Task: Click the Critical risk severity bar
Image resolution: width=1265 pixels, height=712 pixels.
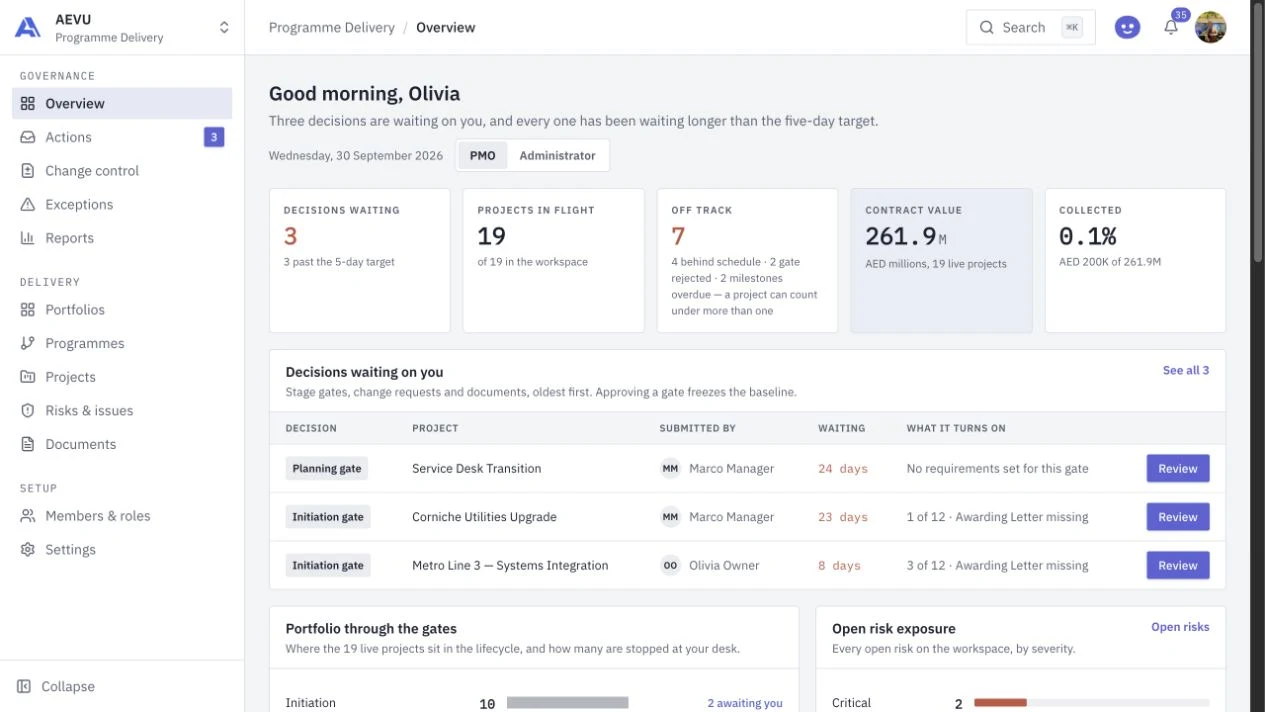Action: coord(1092,703)
